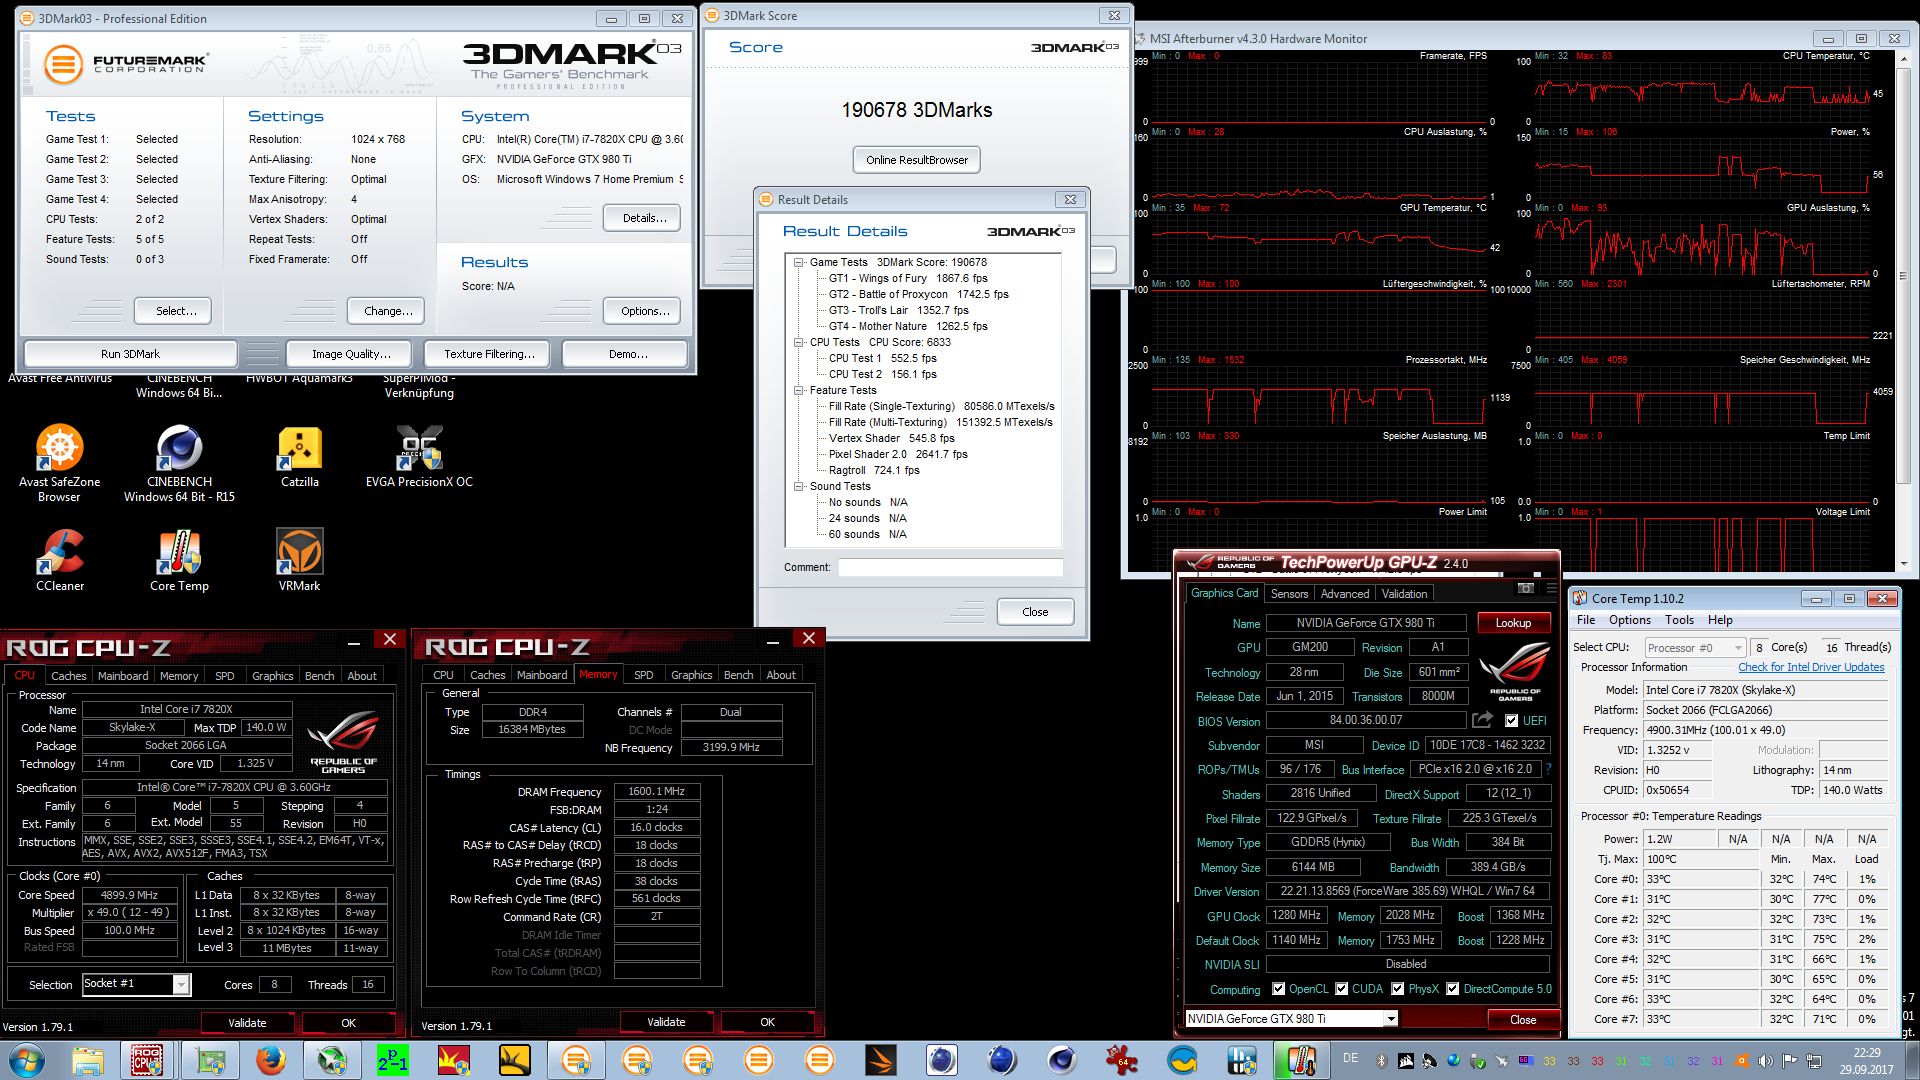Launch the VRMark desktop icon
1920x1080 pixels.
click(x=299, y=560)
